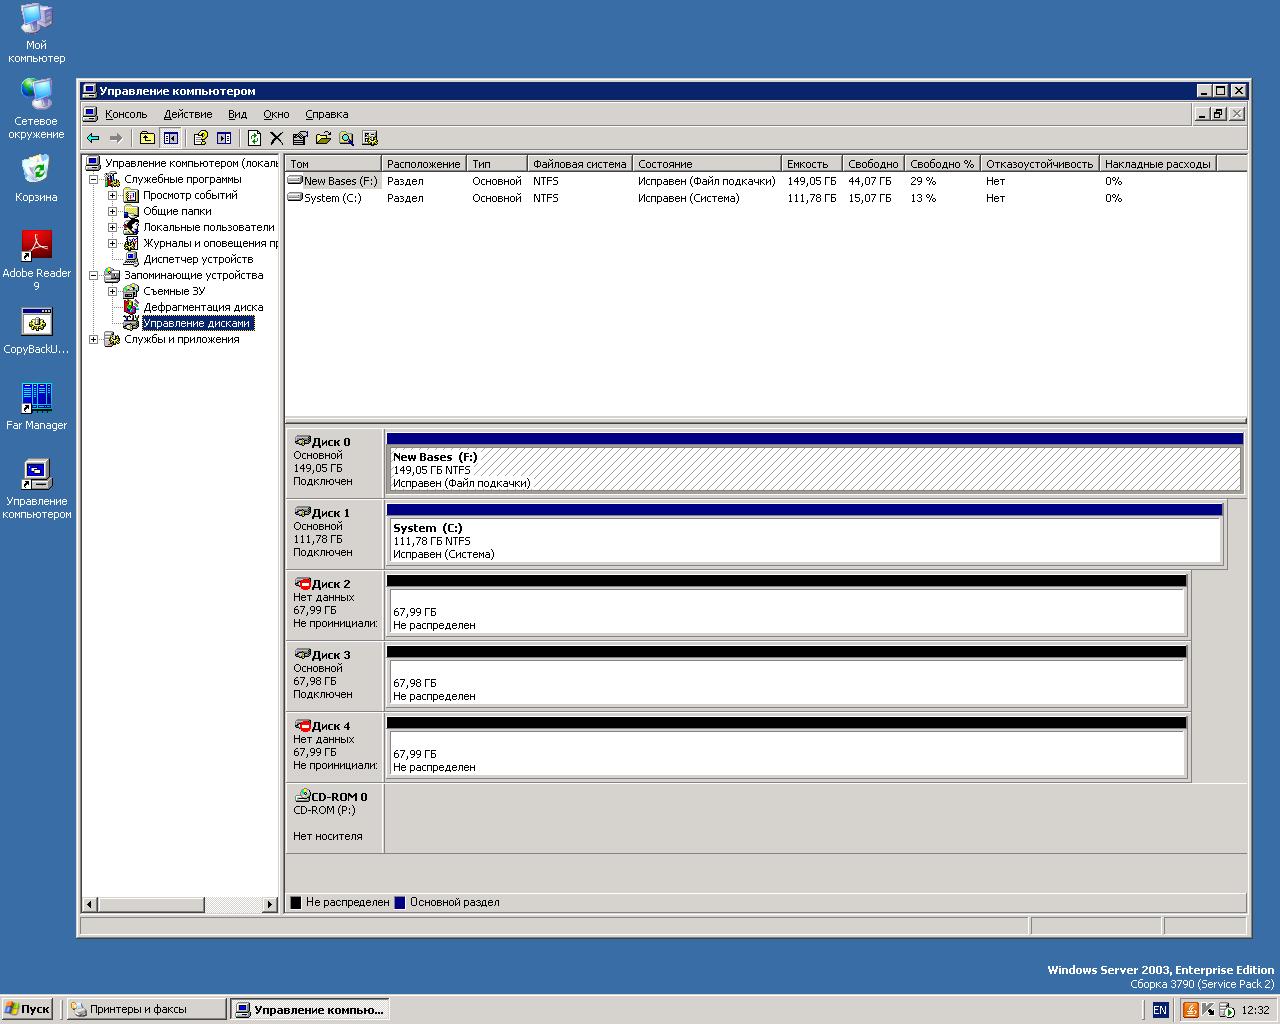The image size is (1280, 1024).
Task: Expand the Службы и приложения tree node
Action: tap(94, 339)
